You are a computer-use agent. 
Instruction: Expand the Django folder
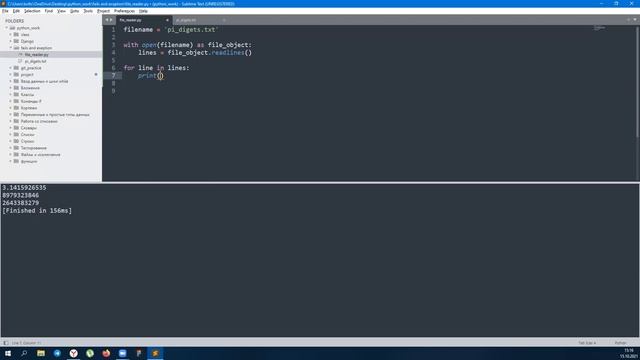pyautogui.click(x=11, y=41)
